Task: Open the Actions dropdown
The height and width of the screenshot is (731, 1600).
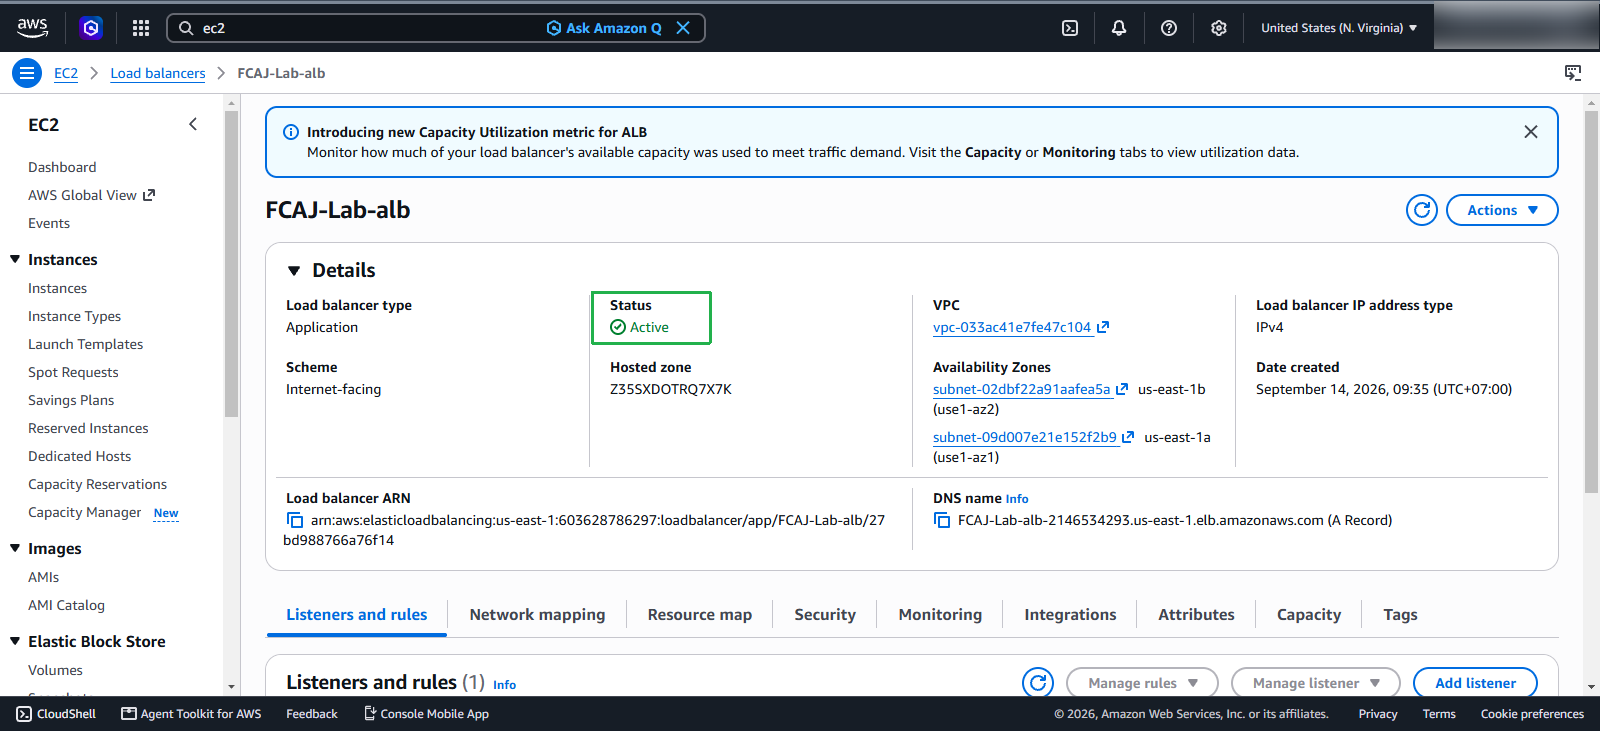Action: coord(1502,210)
